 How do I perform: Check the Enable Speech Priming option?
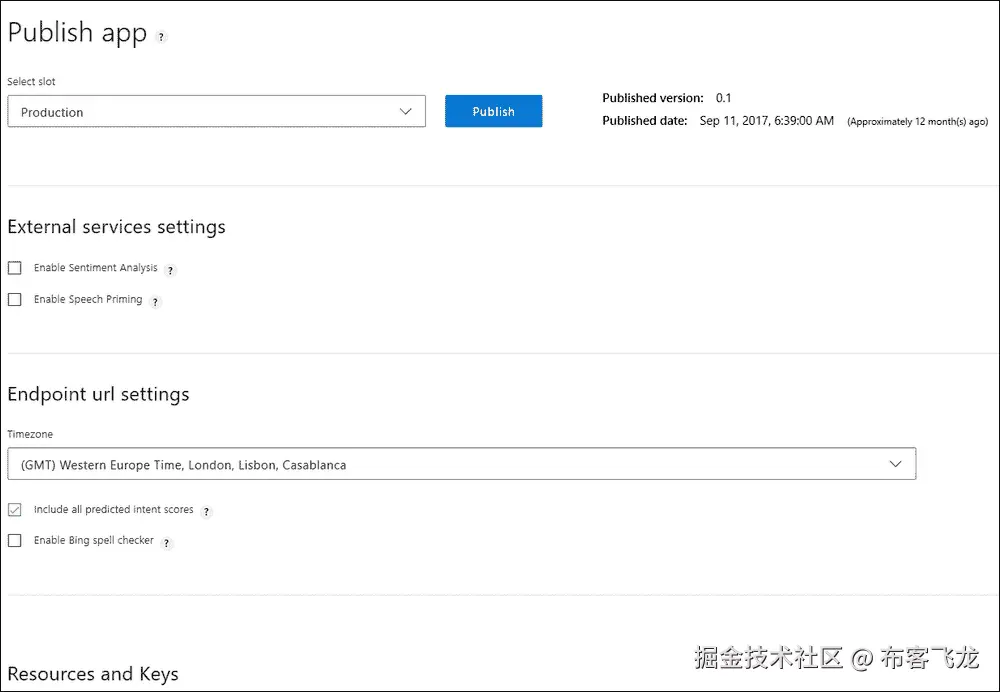(14, 300)
